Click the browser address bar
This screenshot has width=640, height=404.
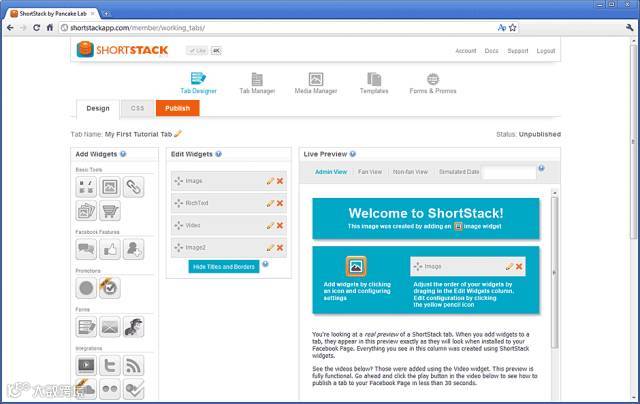click(x=278, y=28)
